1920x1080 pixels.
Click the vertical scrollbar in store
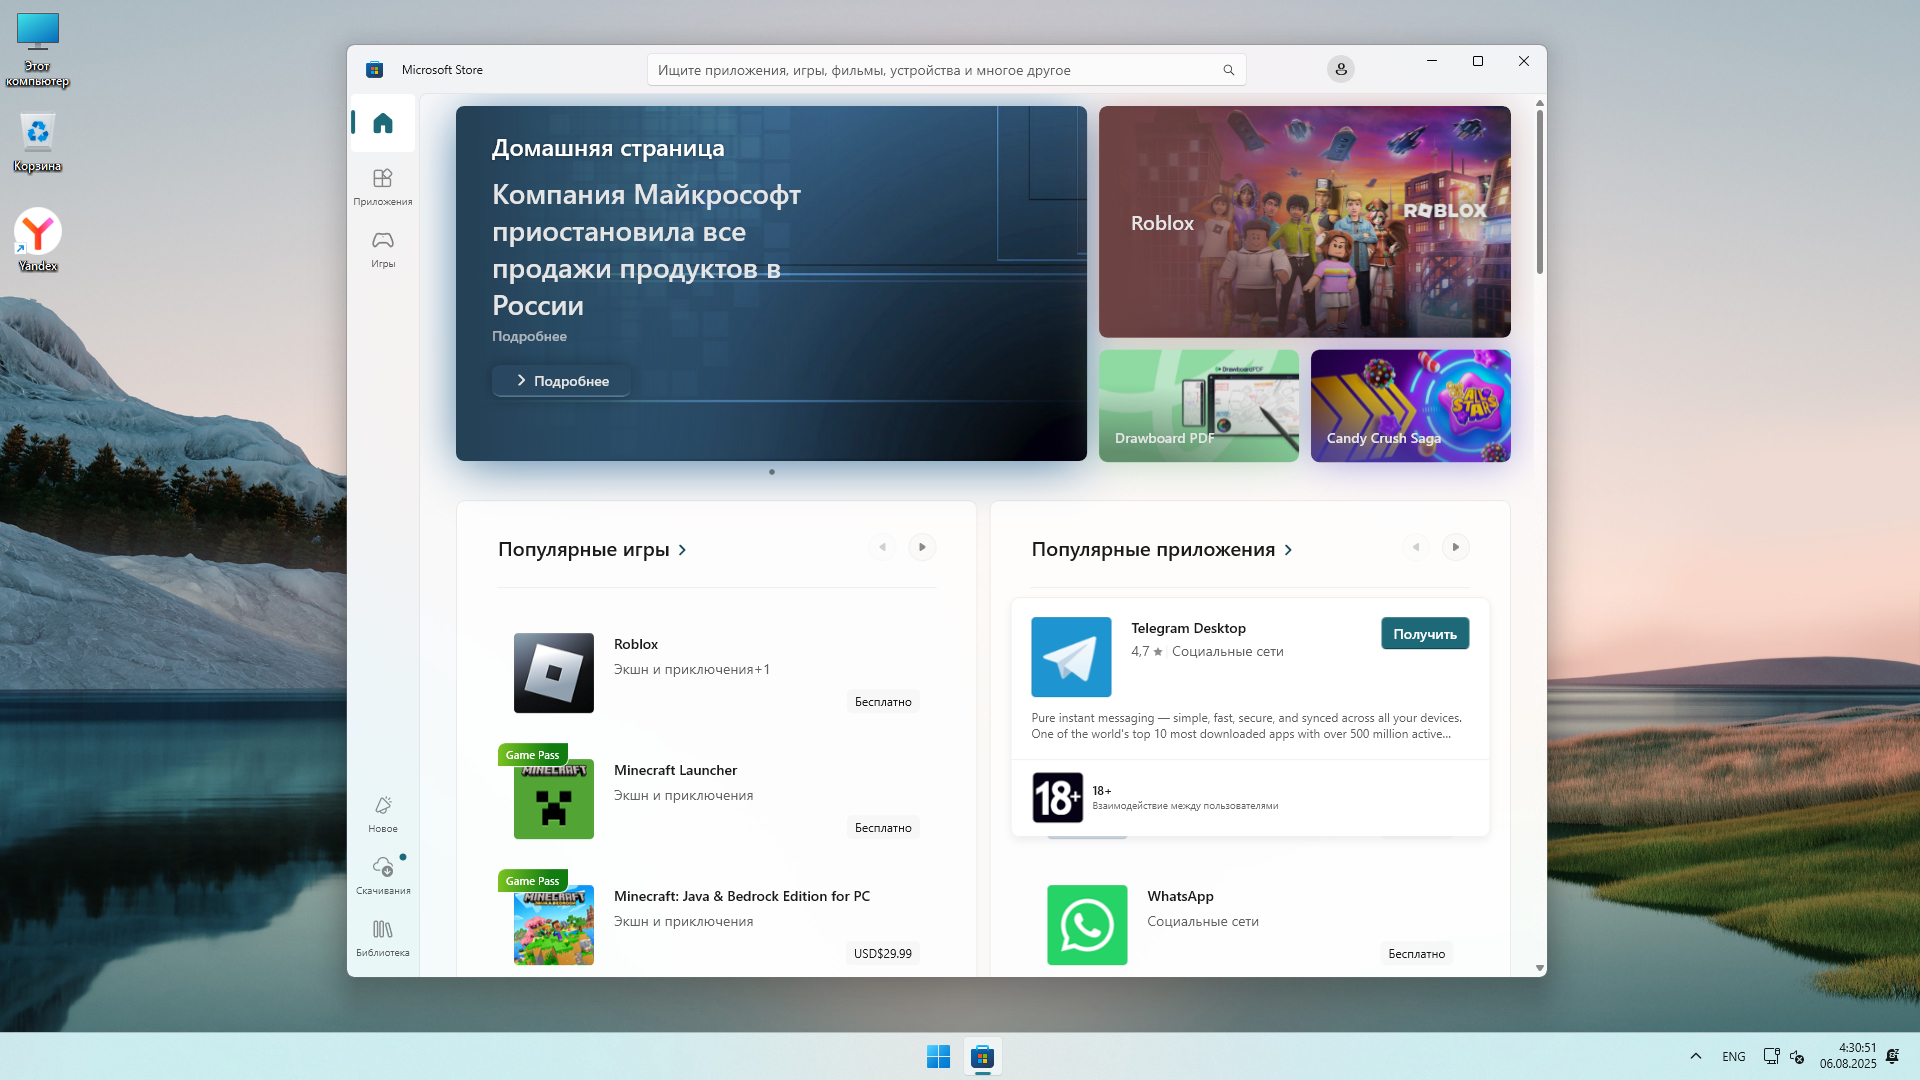(x=1539, y=190)
